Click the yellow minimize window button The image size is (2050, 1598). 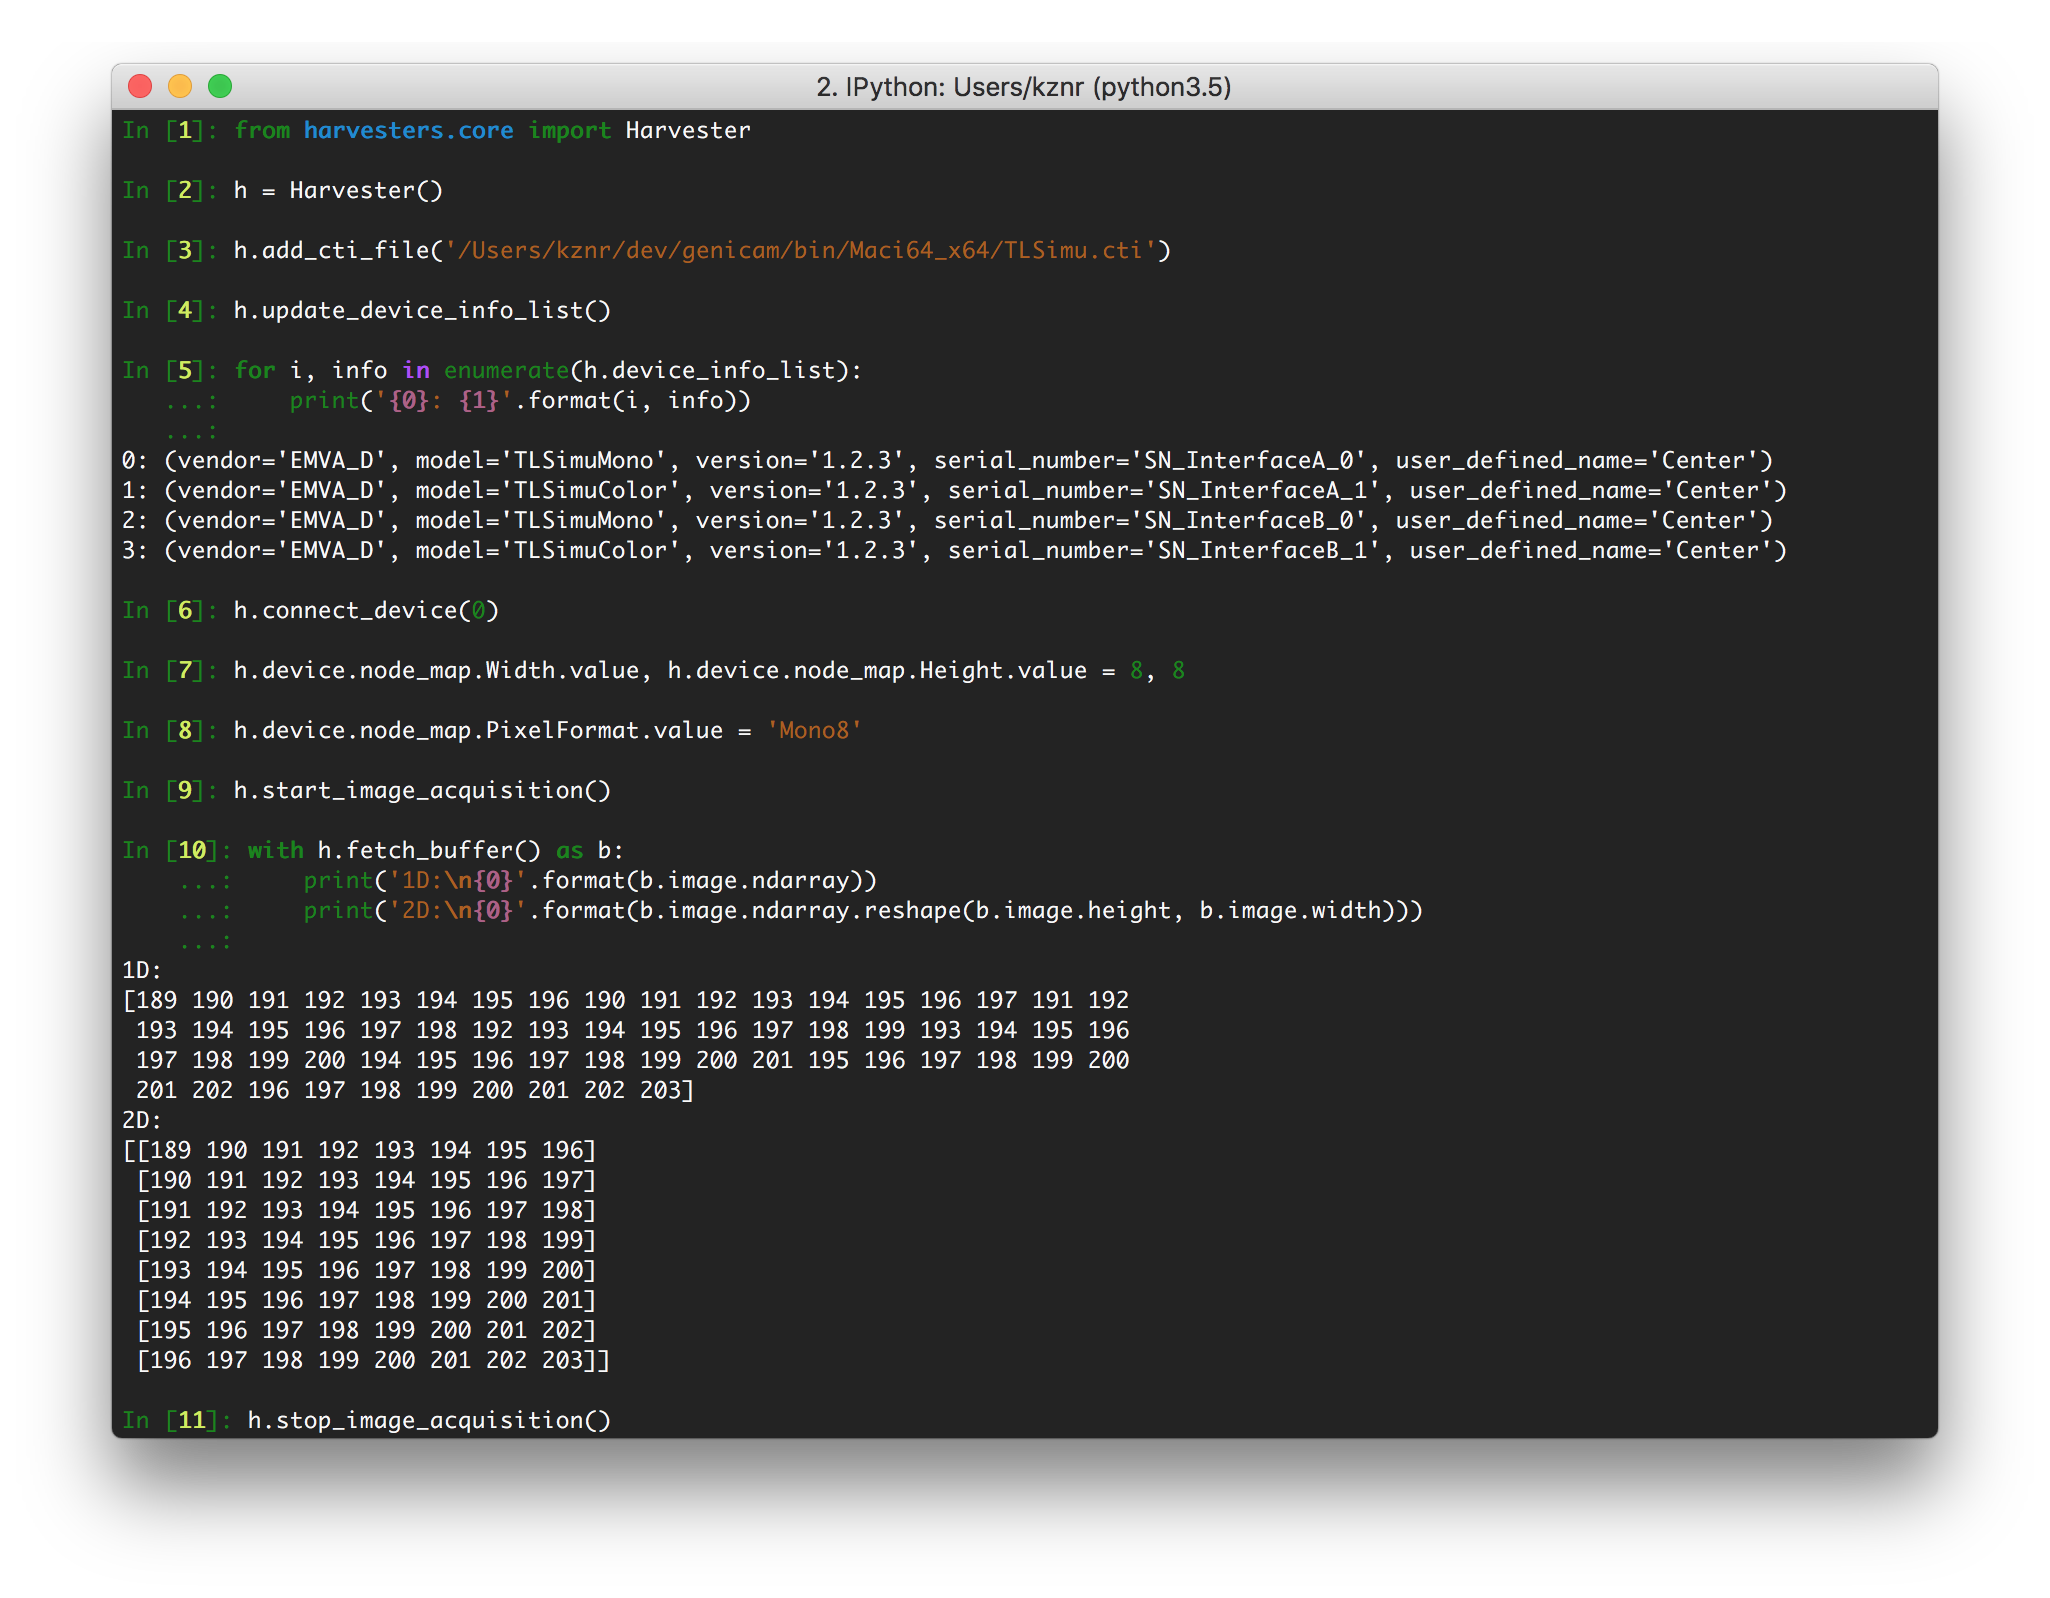180,87
